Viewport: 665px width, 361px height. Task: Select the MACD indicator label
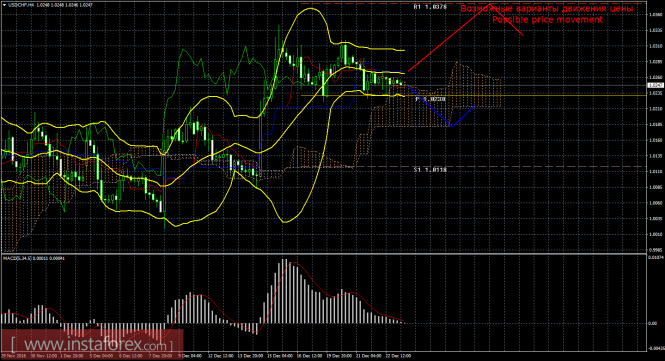coord(34,258)
